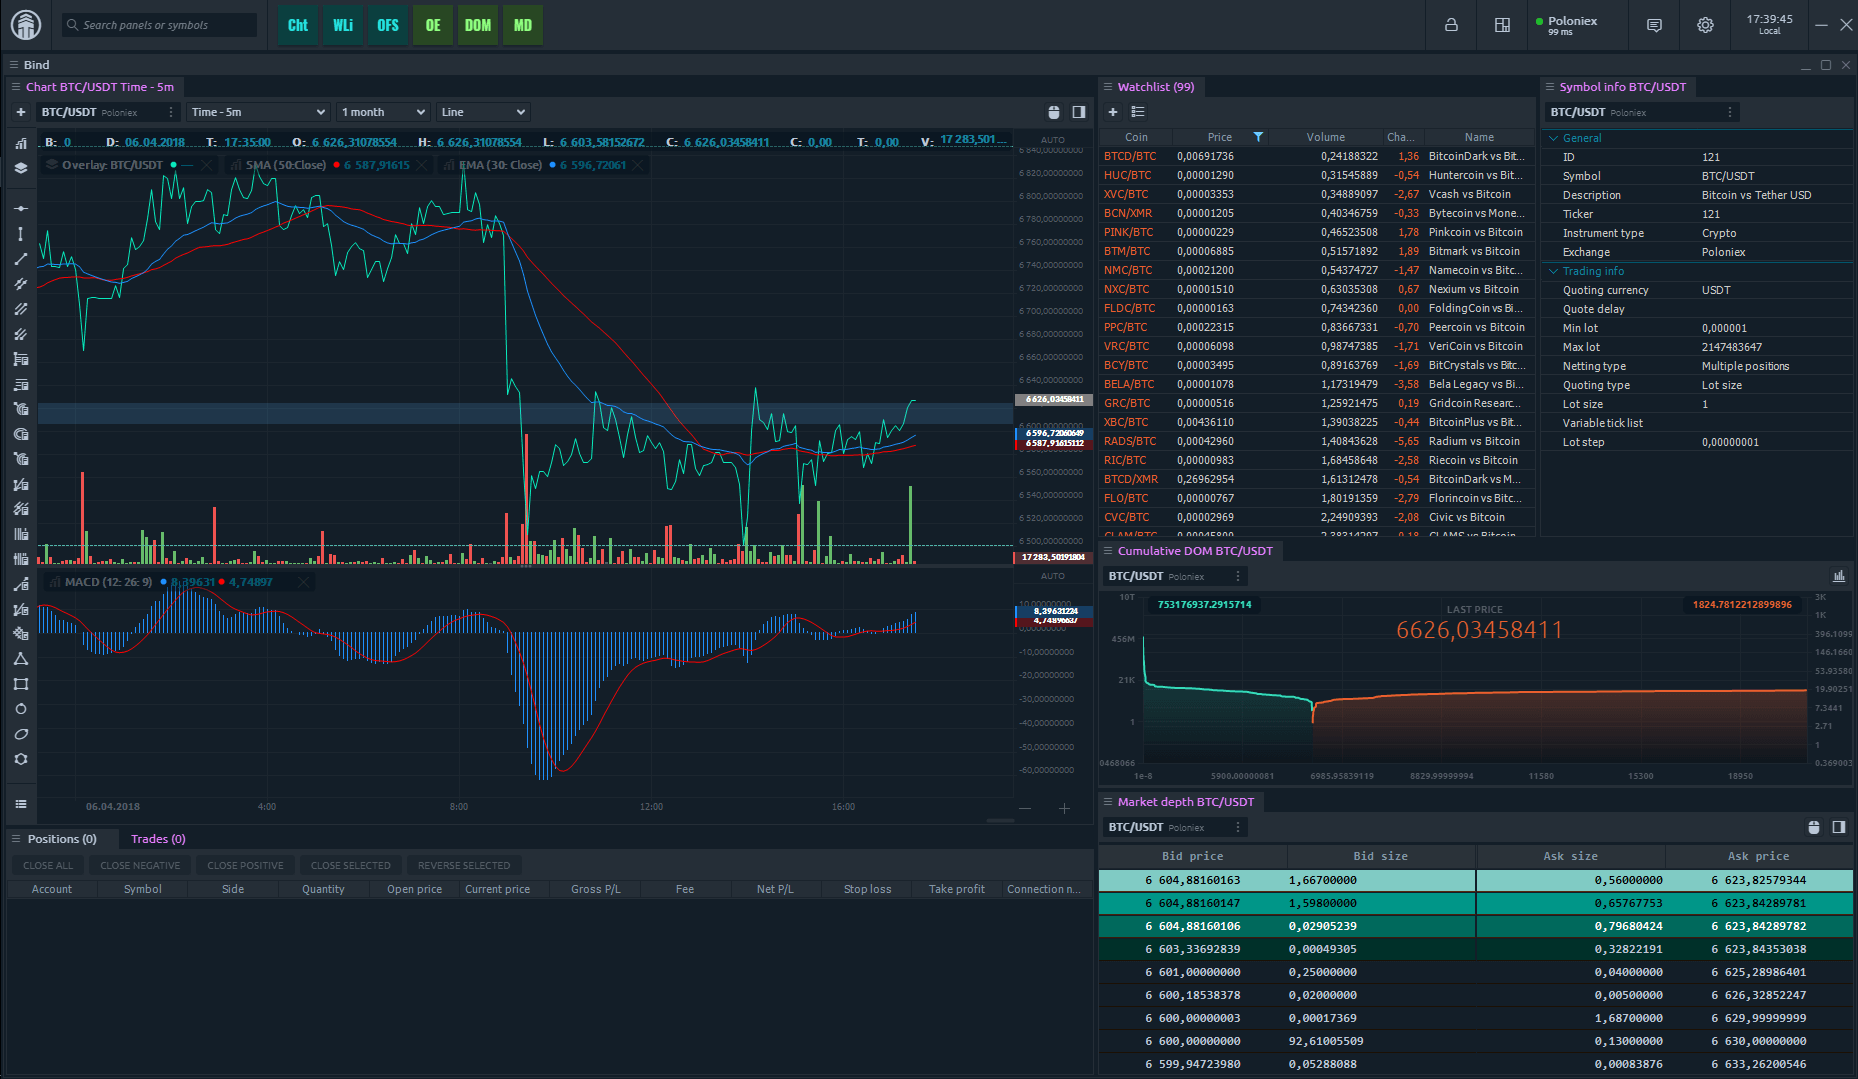Open the mouse trading mode icon on chart
Viewport: 1858px width, 1079px height.
click(1053, 112)
